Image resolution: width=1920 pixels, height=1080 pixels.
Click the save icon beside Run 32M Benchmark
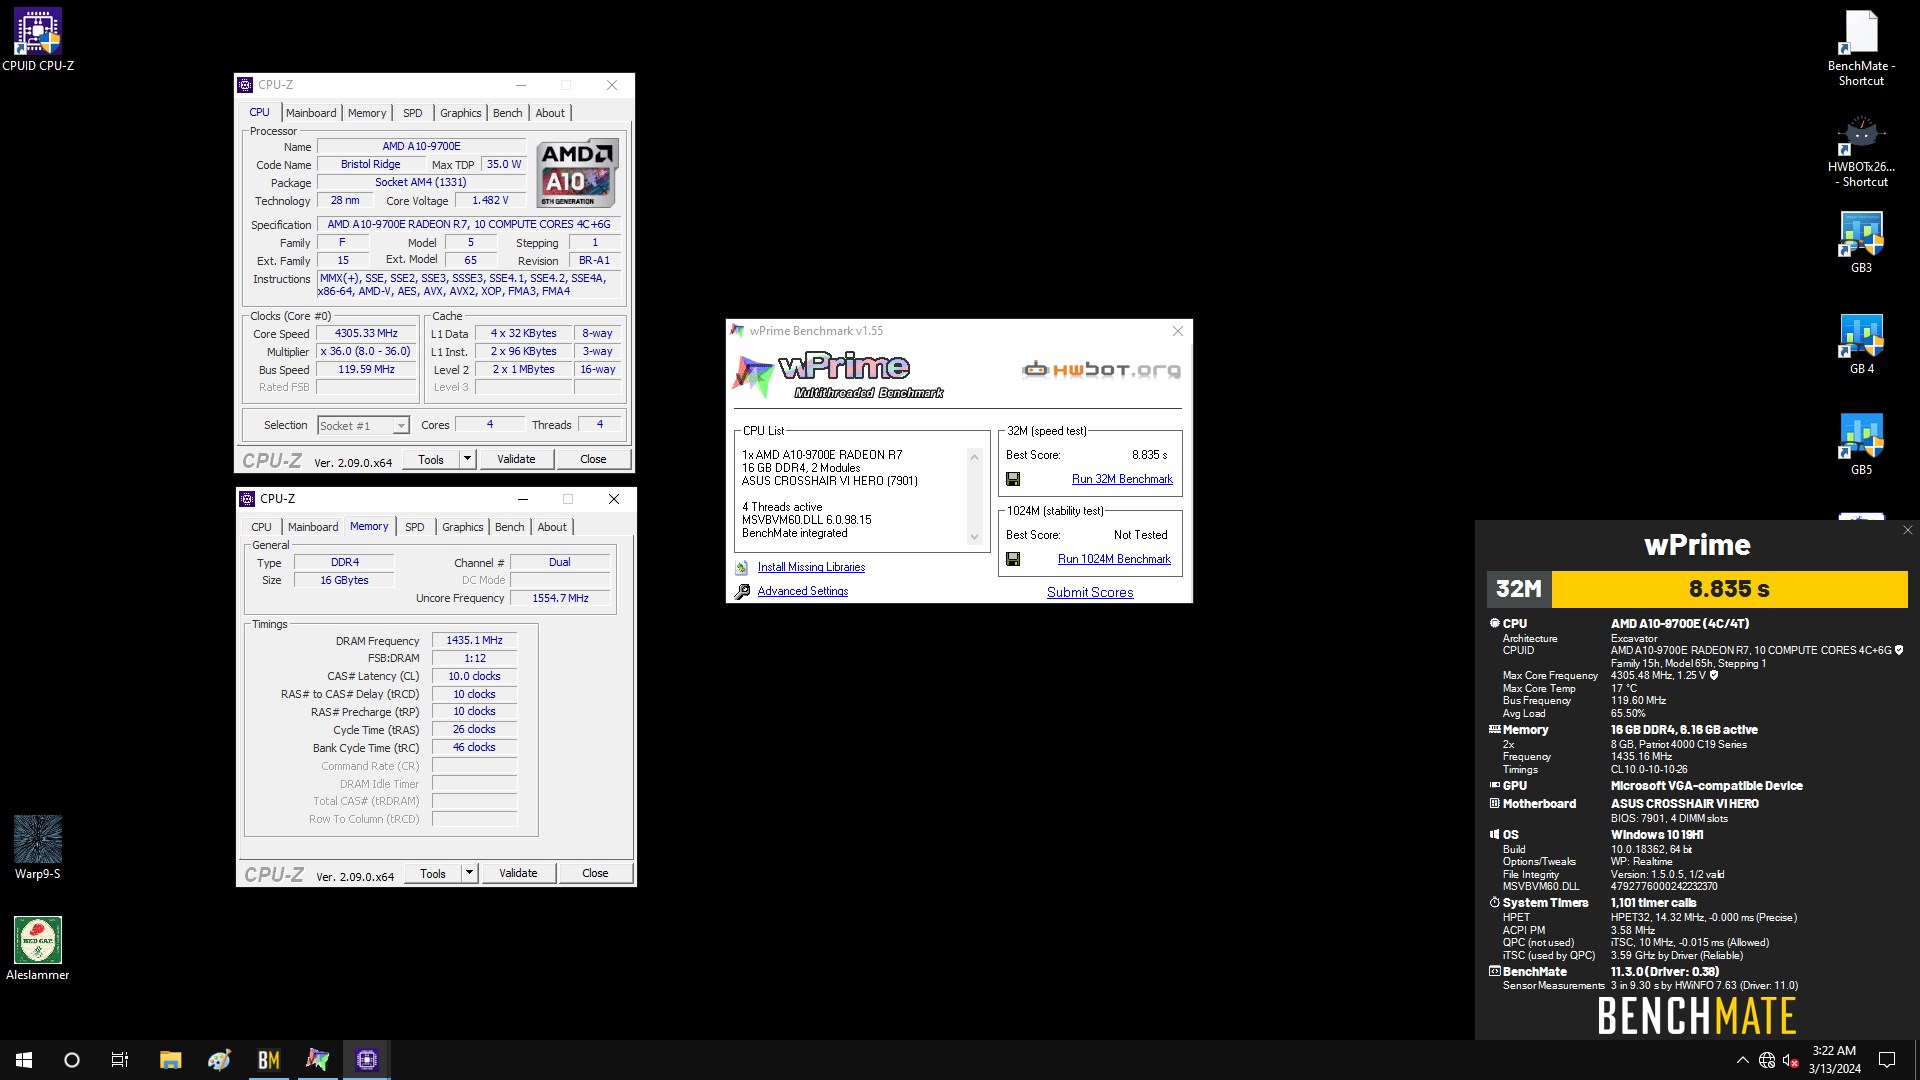[x=1013, y=479]
